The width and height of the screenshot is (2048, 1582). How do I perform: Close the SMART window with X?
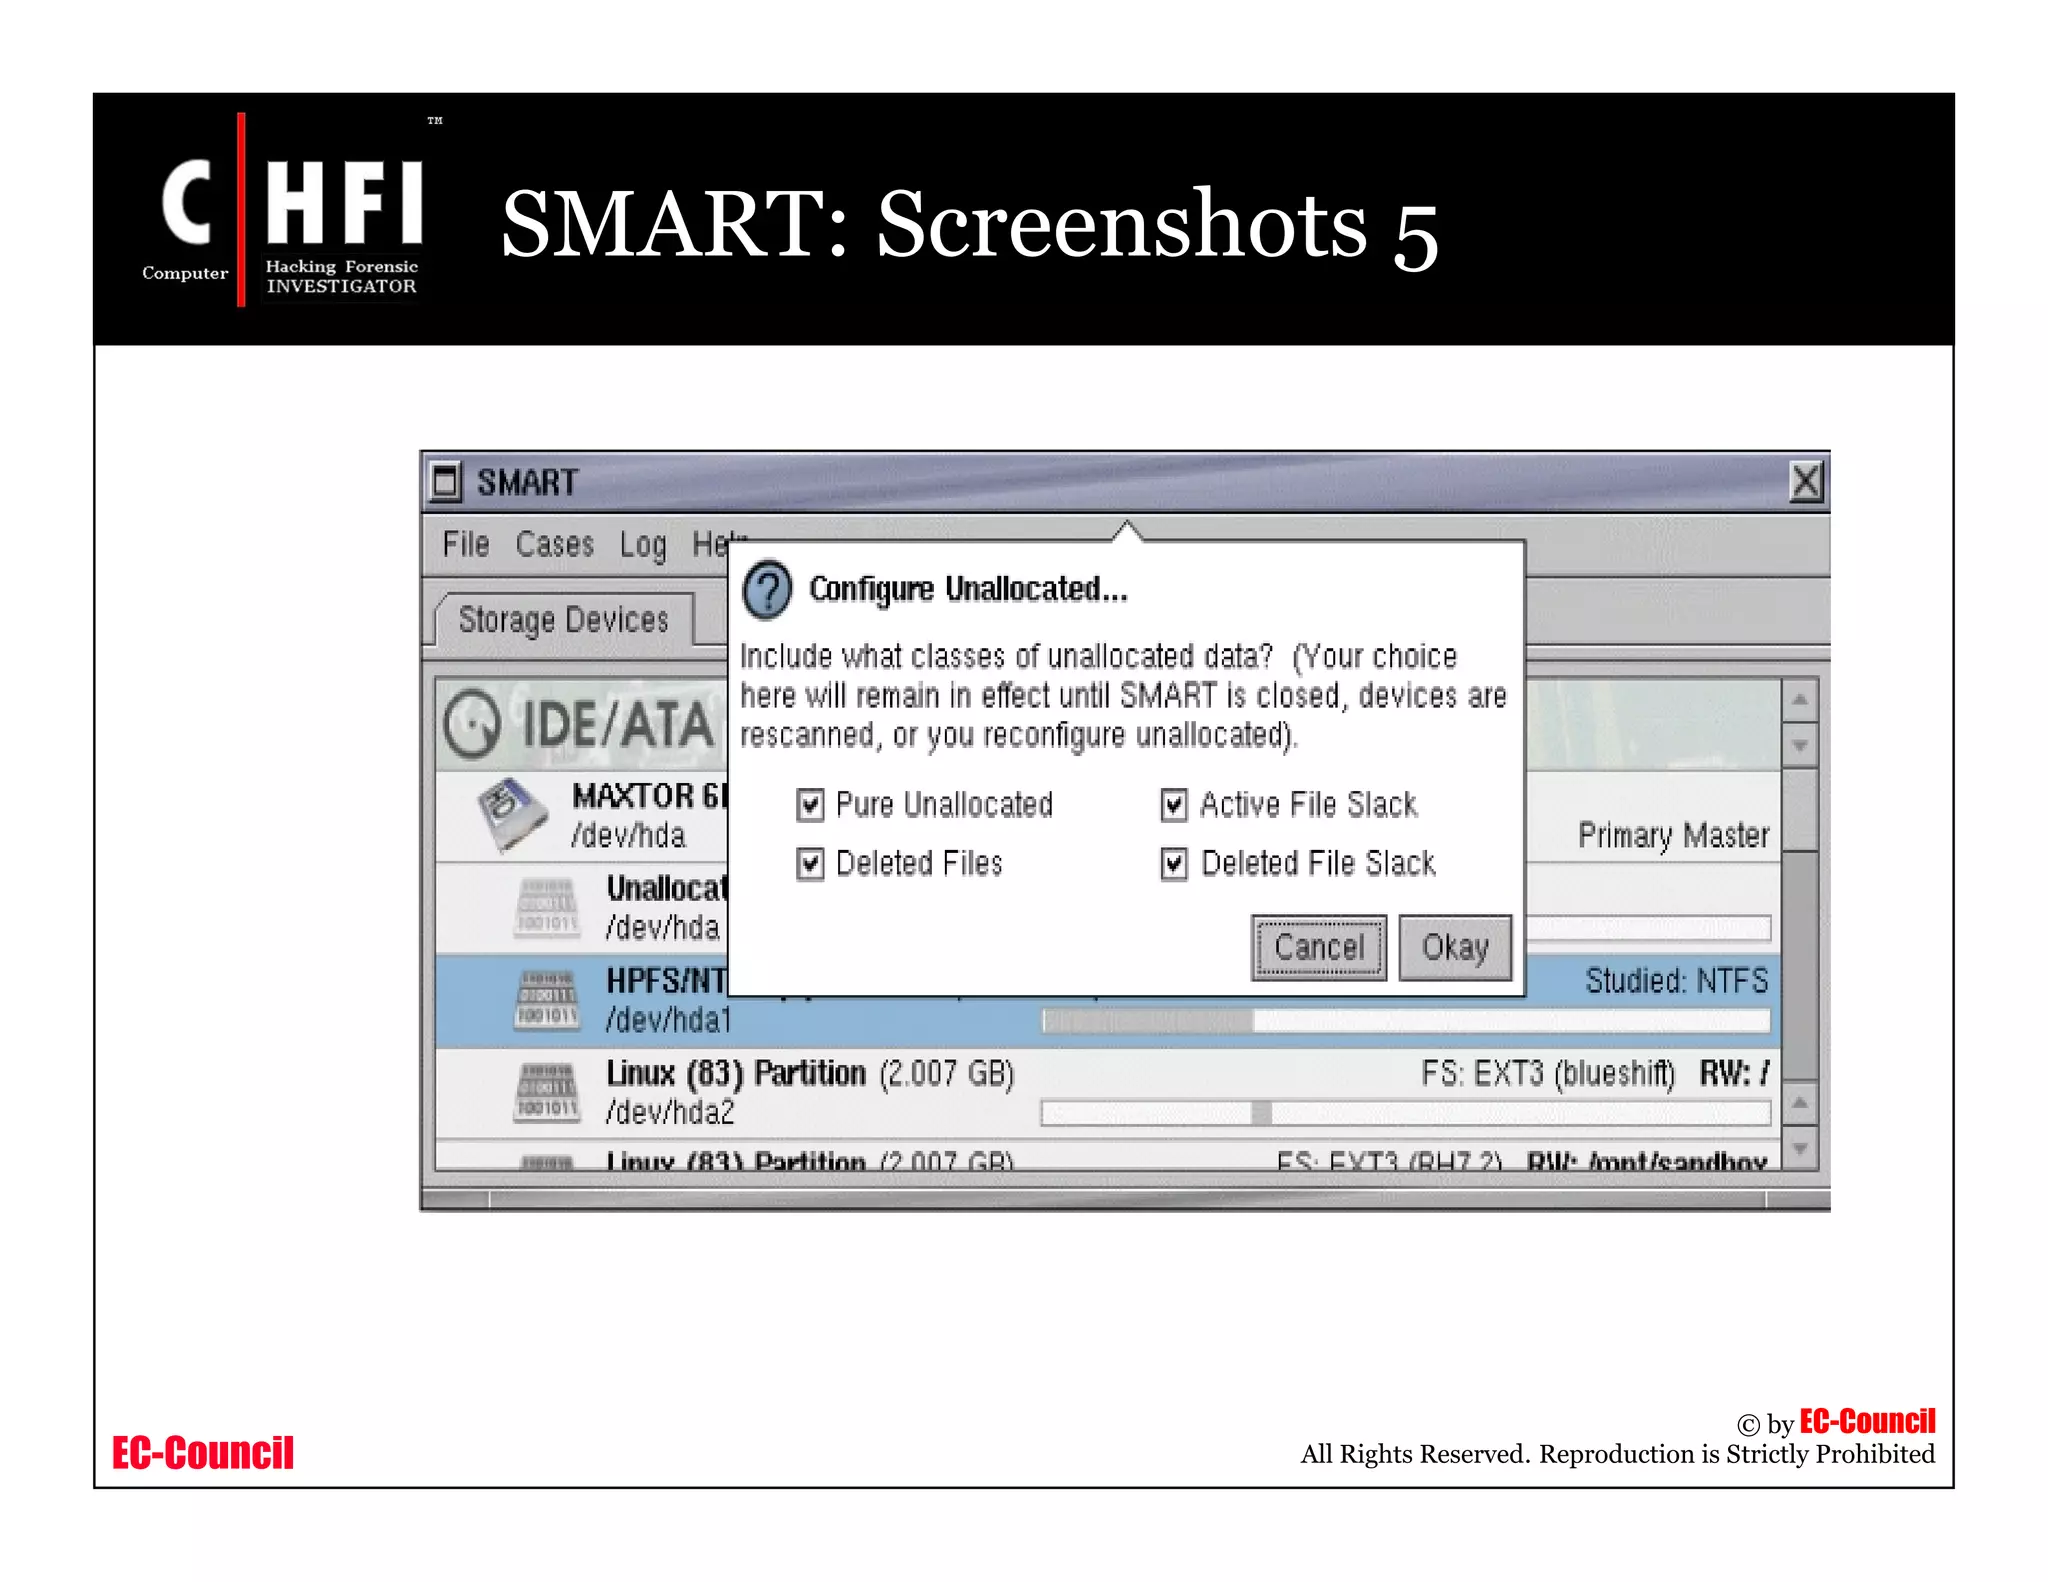pyautogui.click(x=1805, y=482)
